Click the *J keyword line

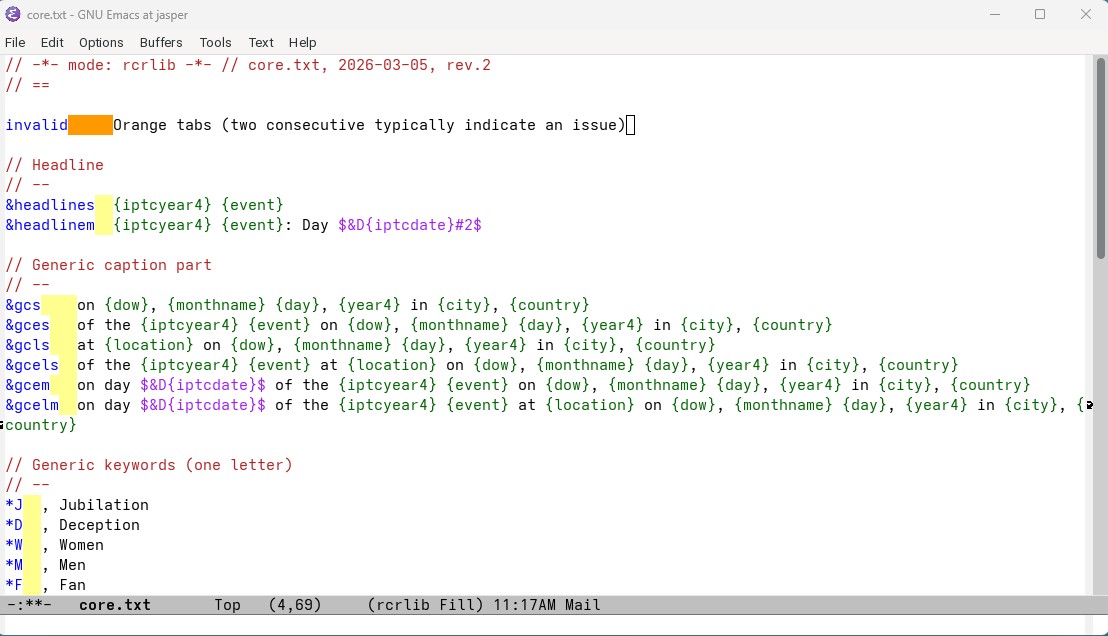(x=77, y=505)
